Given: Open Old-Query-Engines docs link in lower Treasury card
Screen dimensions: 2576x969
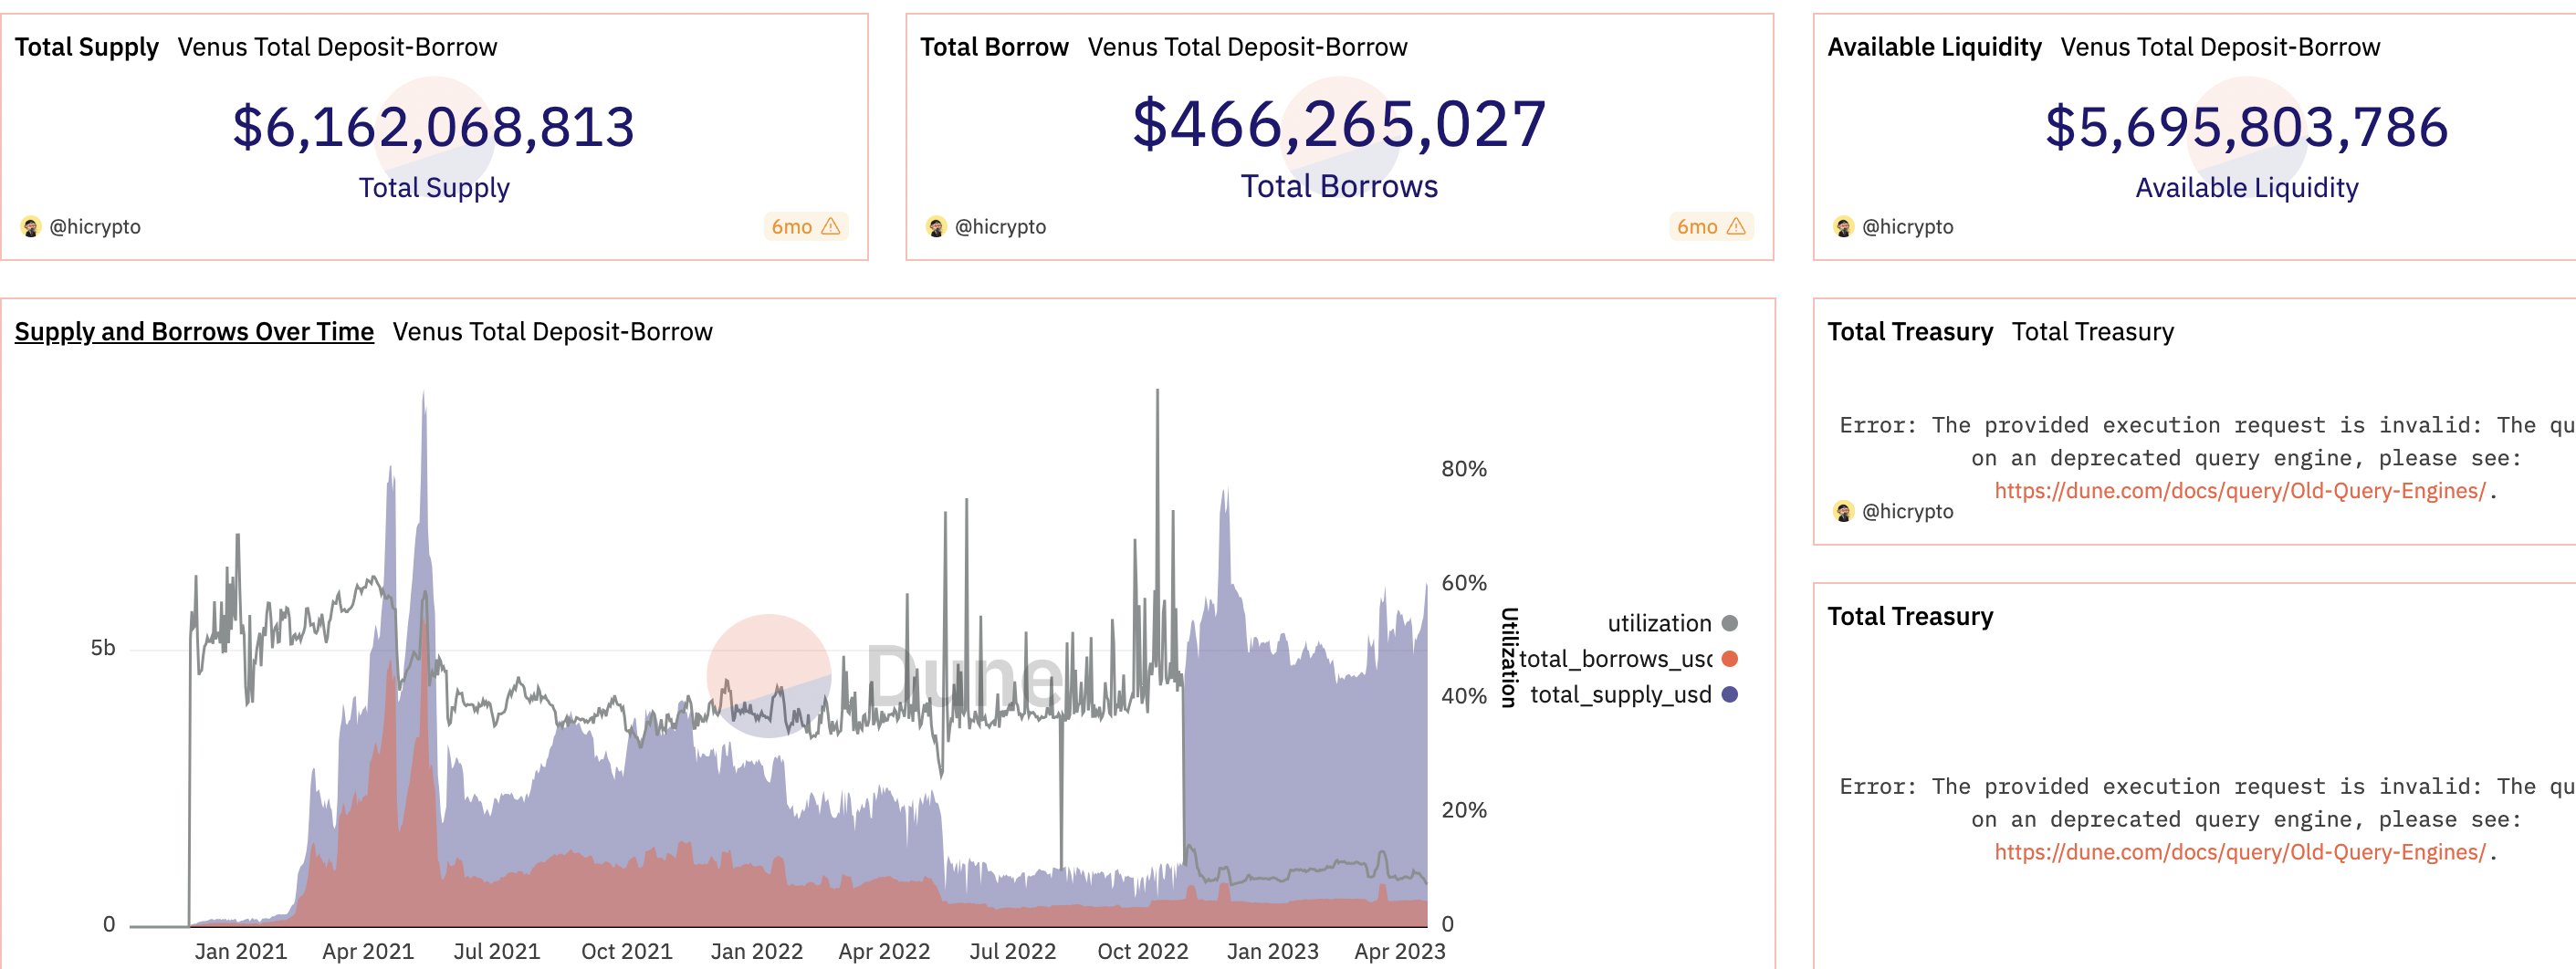Looking at the screenshot, I should (x=2240, y=852).
